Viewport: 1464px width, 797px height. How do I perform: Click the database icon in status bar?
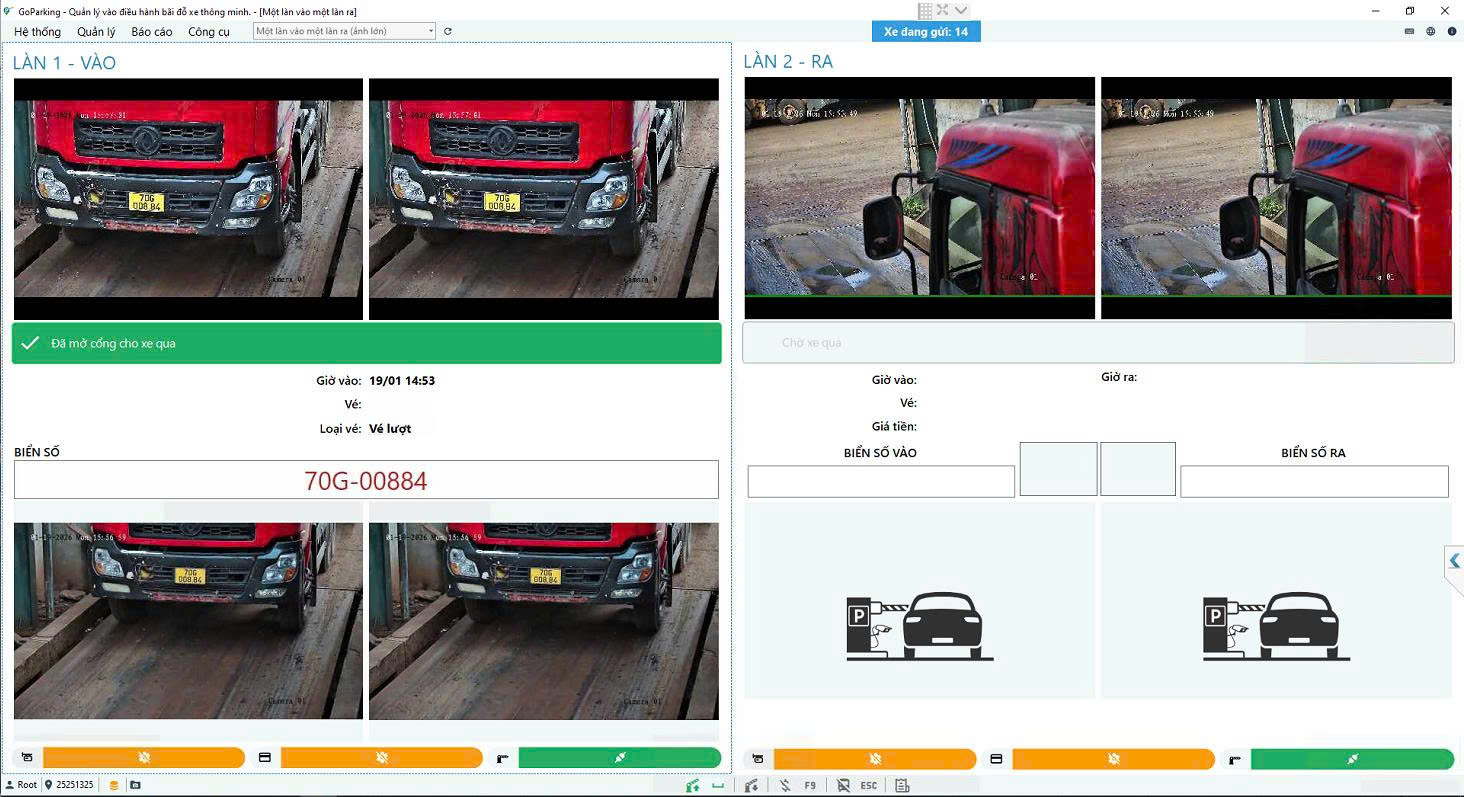[x=114, y=785]
